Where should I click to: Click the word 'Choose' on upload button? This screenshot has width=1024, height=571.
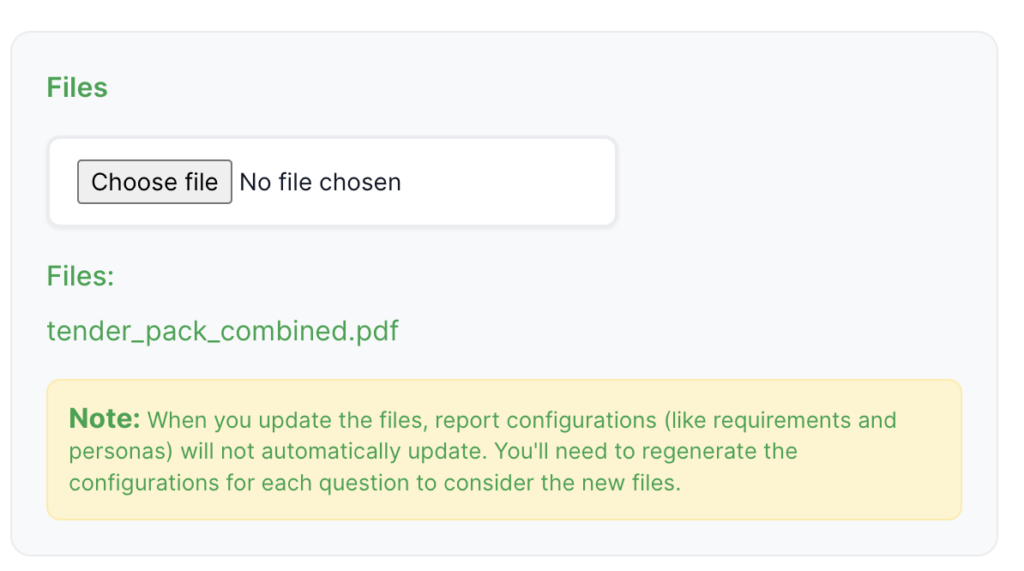tap(120, 182)
